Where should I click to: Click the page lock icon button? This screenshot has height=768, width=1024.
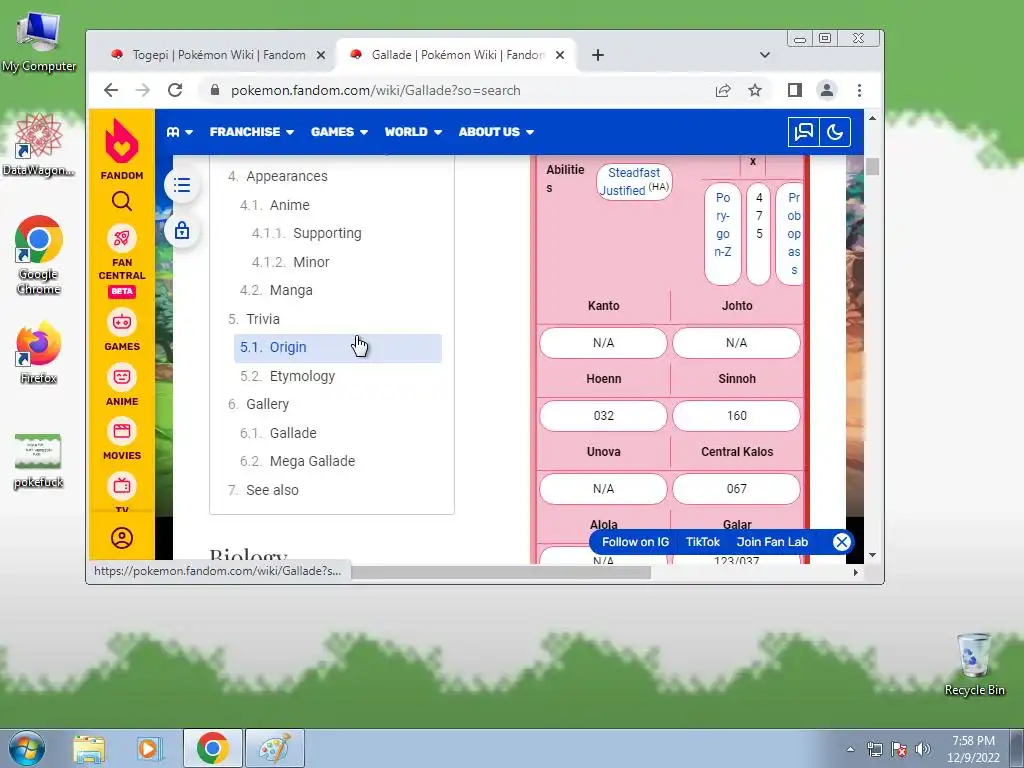[x=182, y=231]
